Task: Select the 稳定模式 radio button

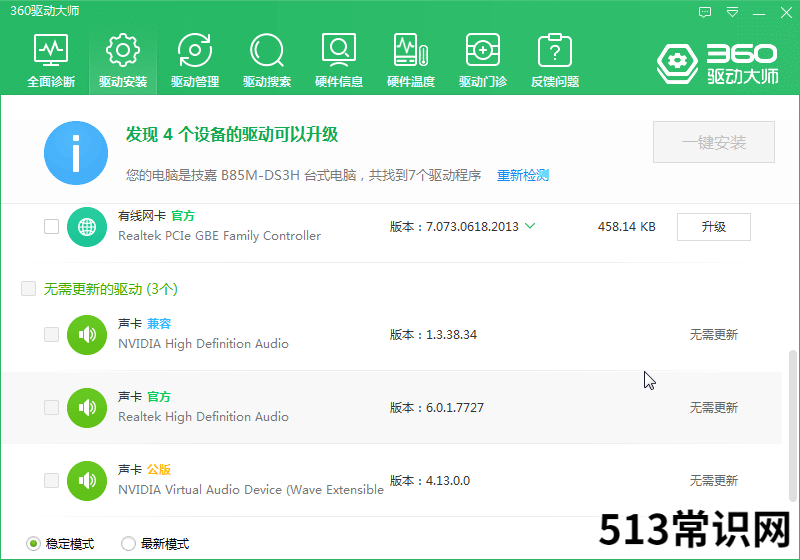Action: click(x=33, y=544)
